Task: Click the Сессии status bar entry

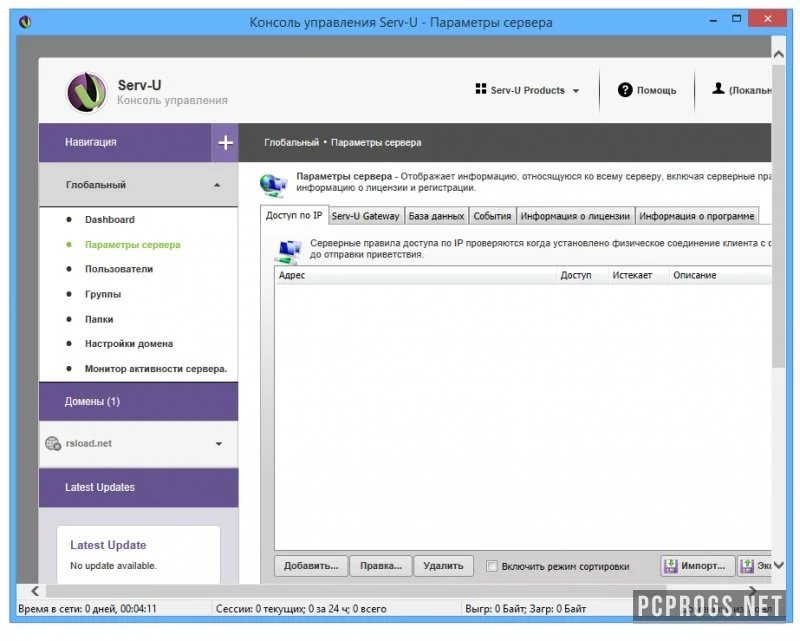Action: (x=301, y=609)
